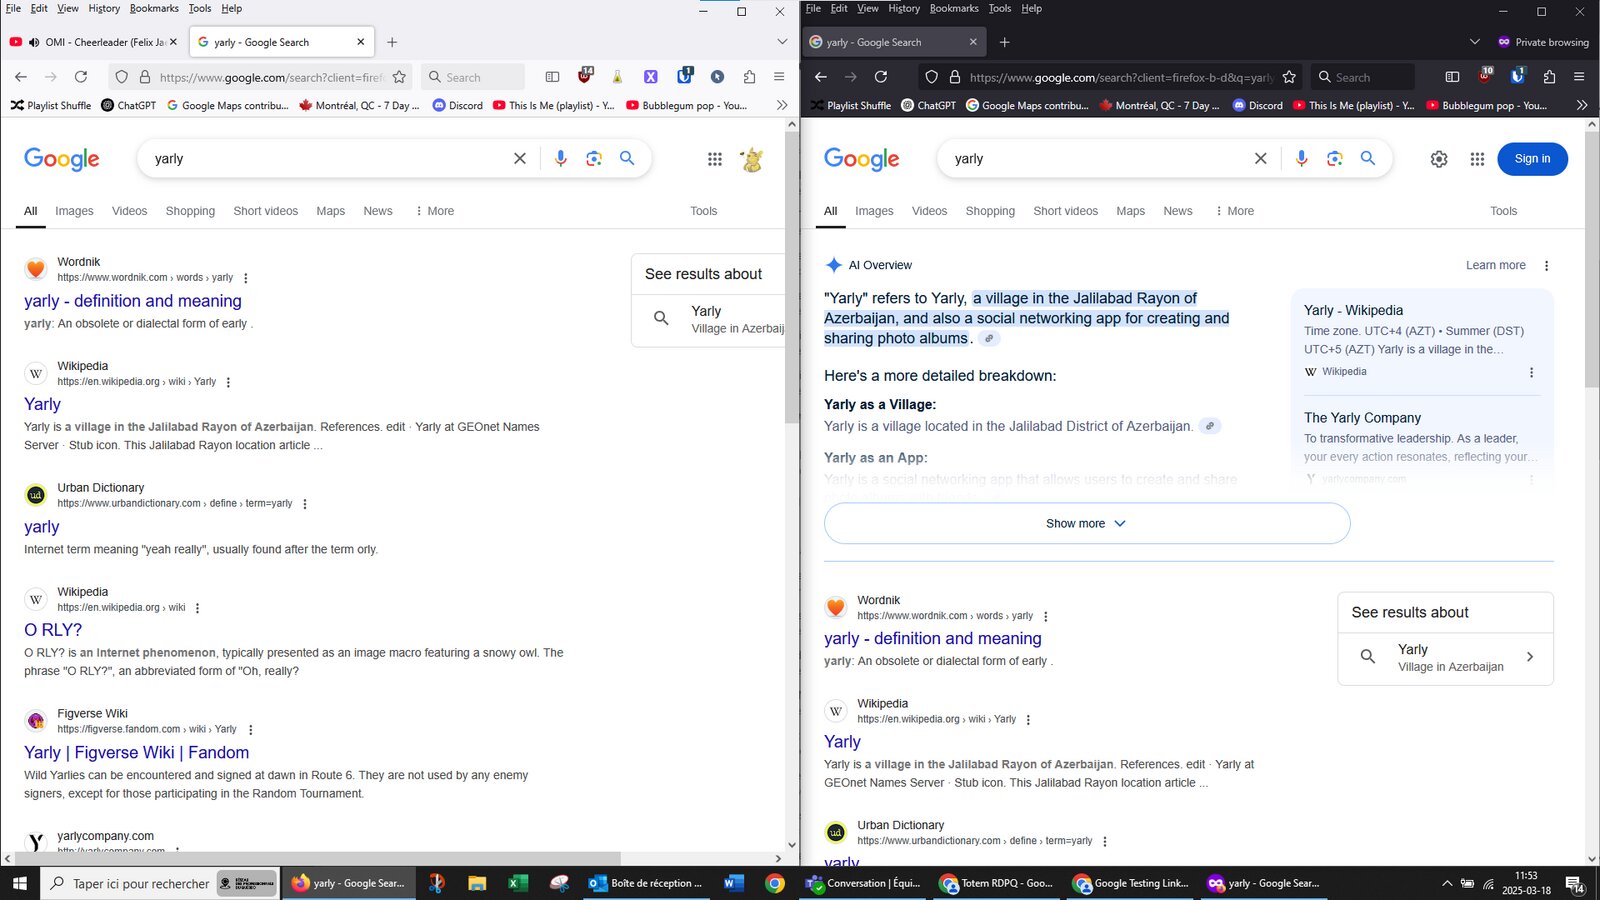Open the 'Yarly | Figverse Wiki | Fandom' result
The width and height of the screenshot is (1600, 900).
pos(137,753)
